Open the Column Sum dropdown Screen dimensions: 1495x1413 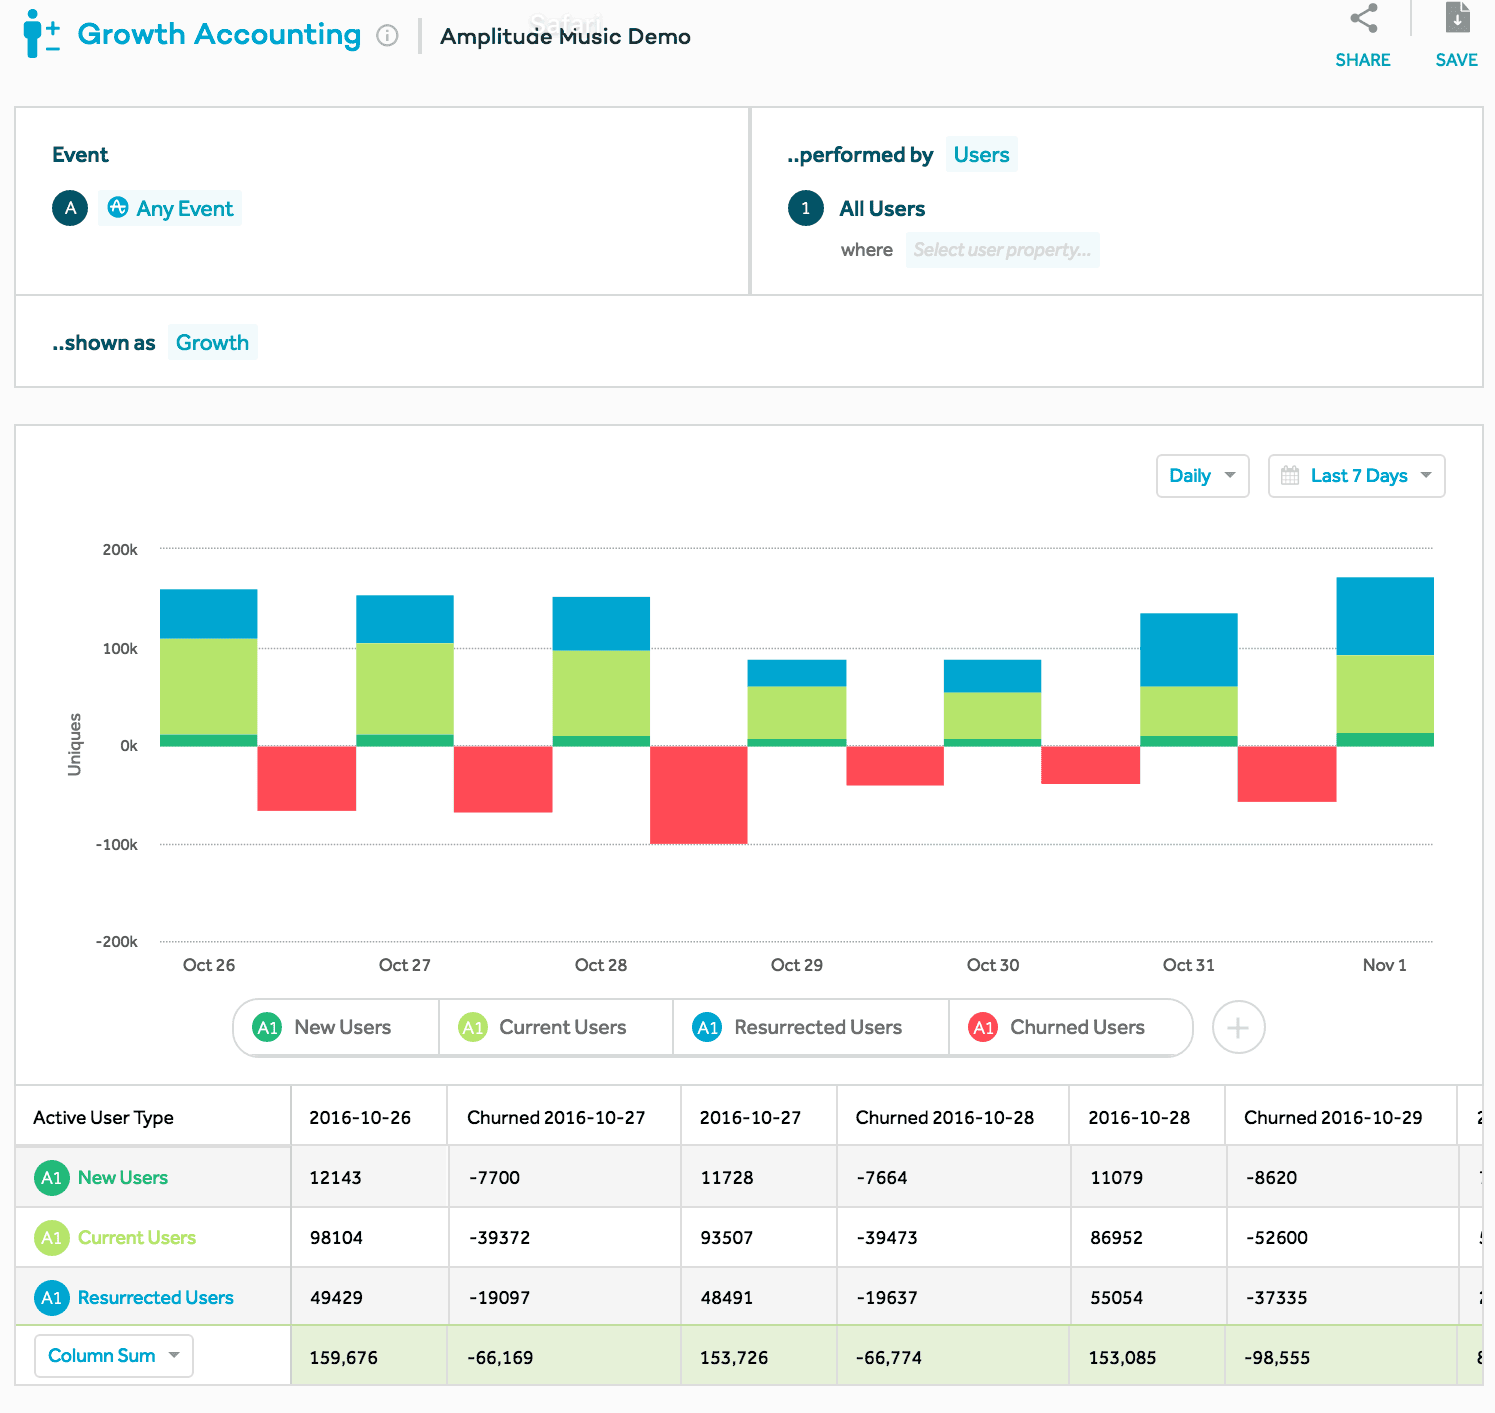[x=113, y=1355]
